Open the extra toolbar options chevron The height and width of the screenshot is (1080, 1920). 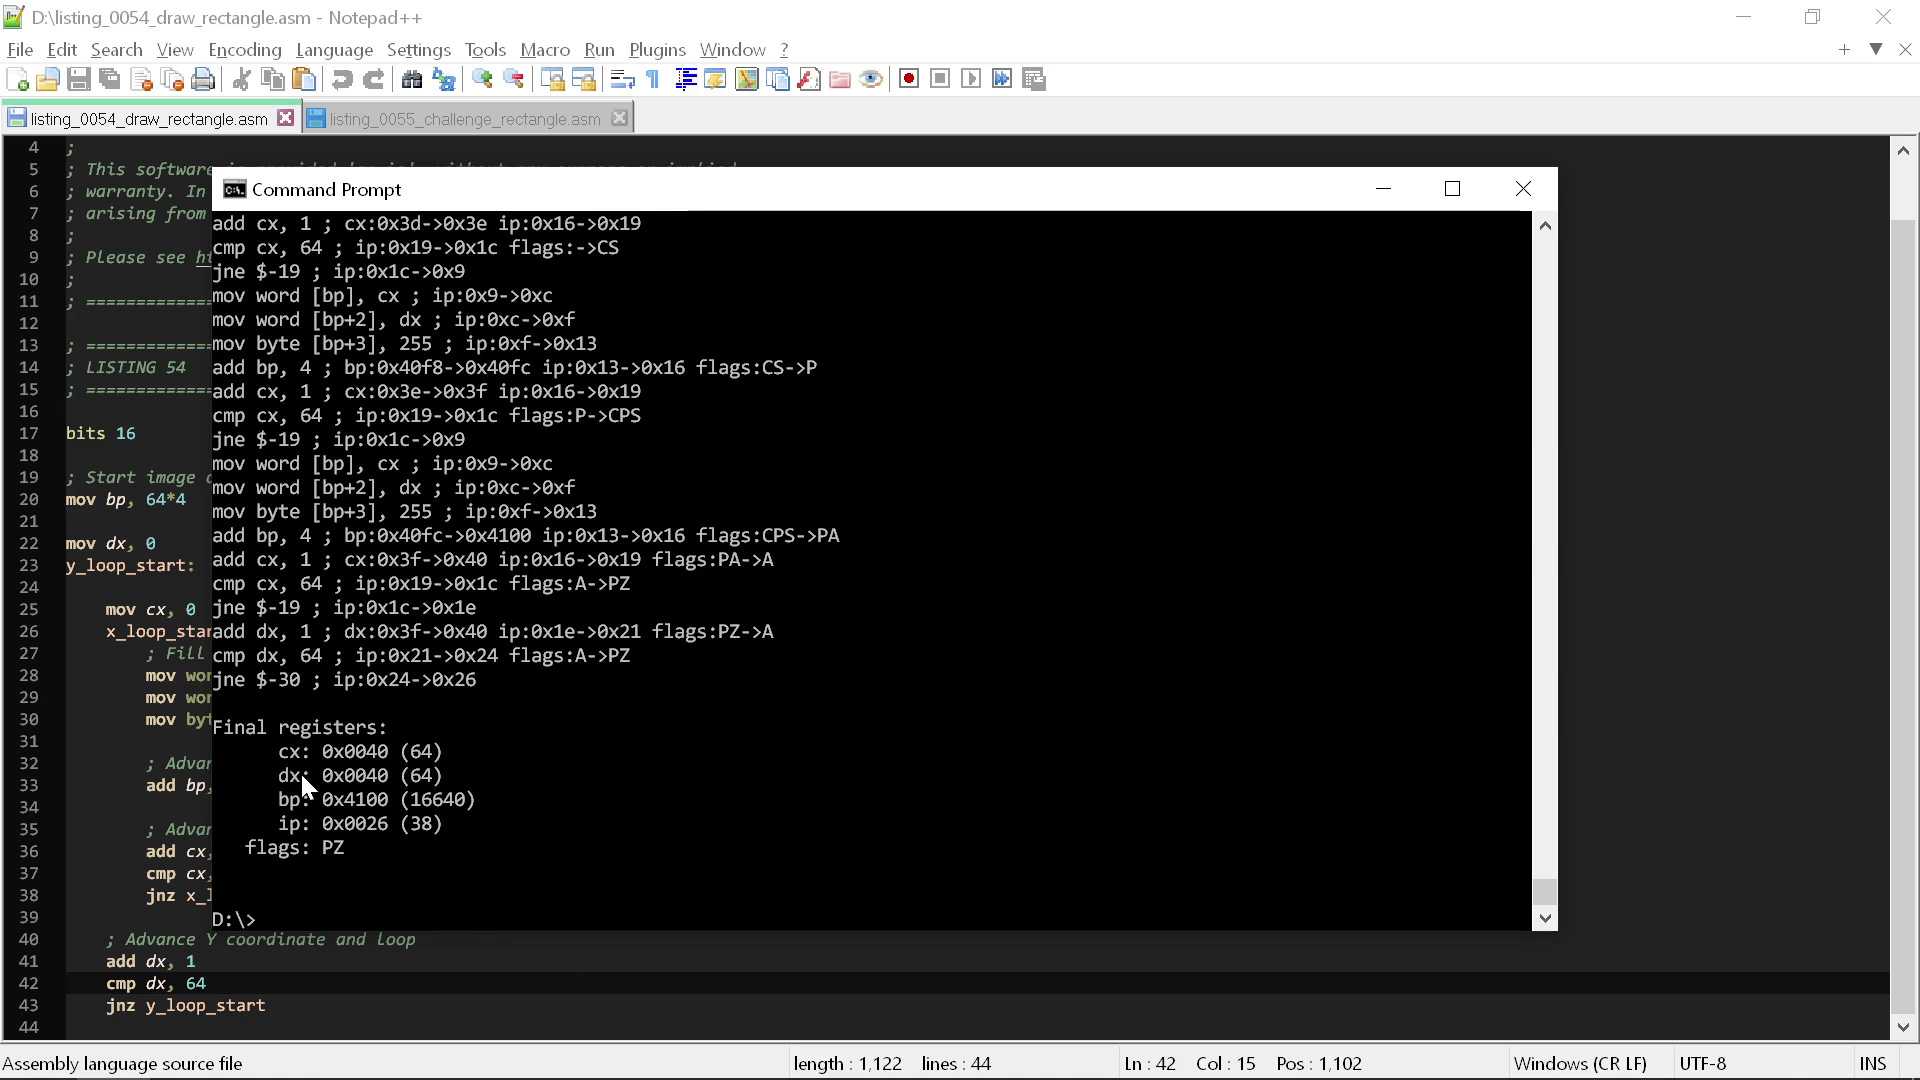click(1876, 49)
